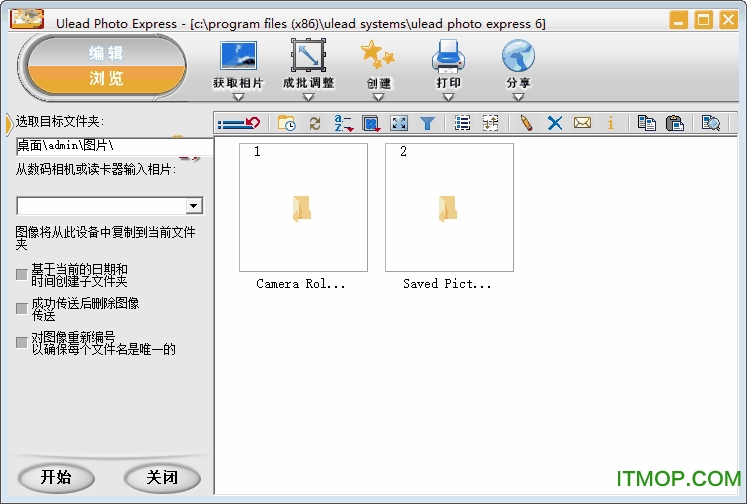Click the Camera Rol... folder name

tap(300, 284)
